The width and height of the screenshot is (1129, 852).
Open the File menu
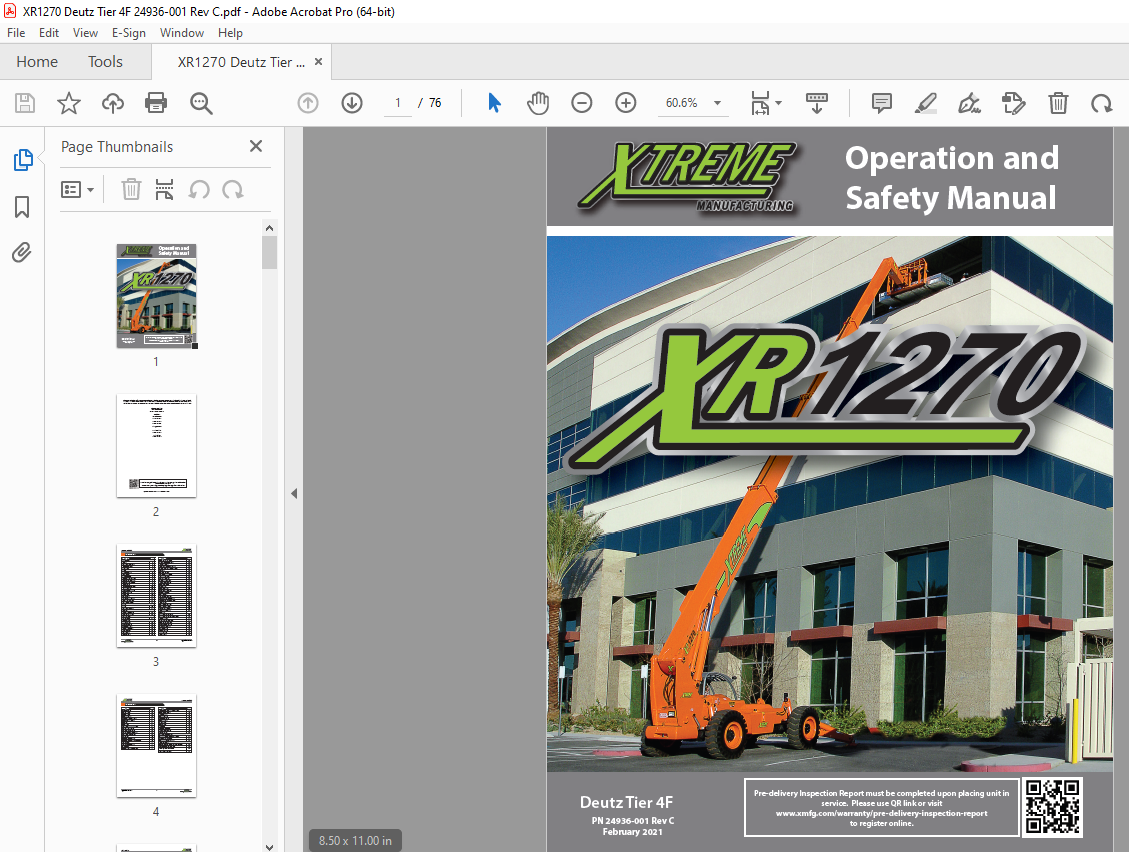(16, 33)
